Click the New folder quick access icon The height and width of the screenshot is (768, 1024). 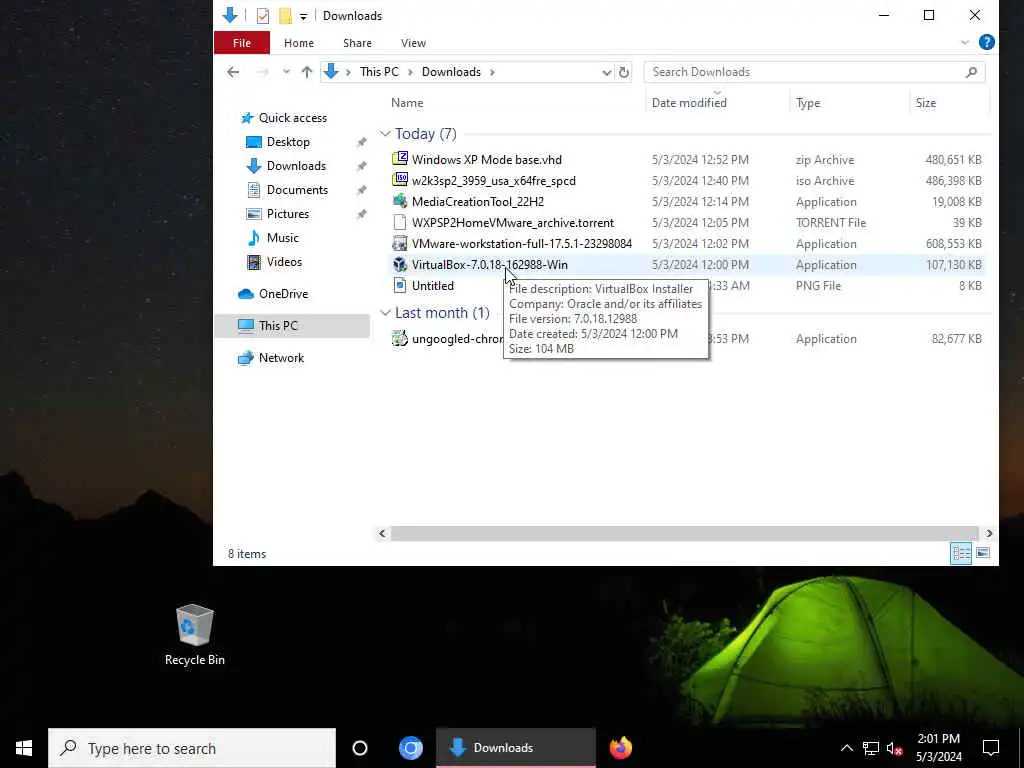pos(285,16)
